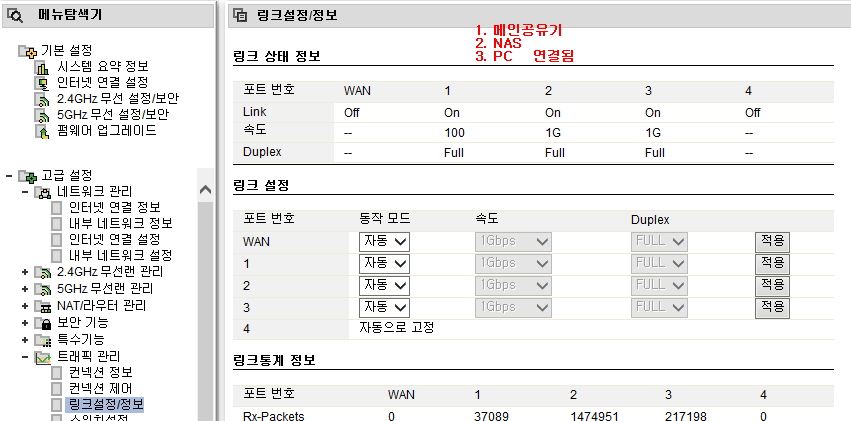Click 적용 button for WAN port

pos(772,242)
